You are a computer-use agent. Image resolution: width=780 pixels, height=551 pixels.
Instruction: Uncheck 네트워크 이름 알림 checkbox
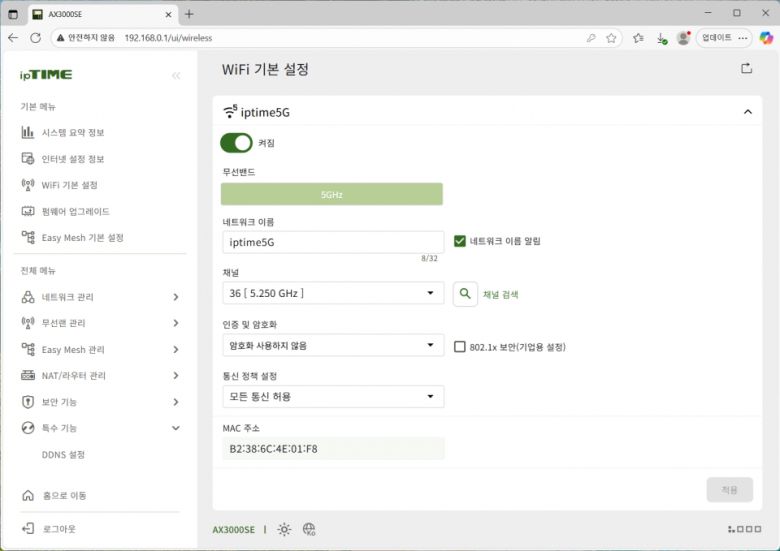point(460,241)
